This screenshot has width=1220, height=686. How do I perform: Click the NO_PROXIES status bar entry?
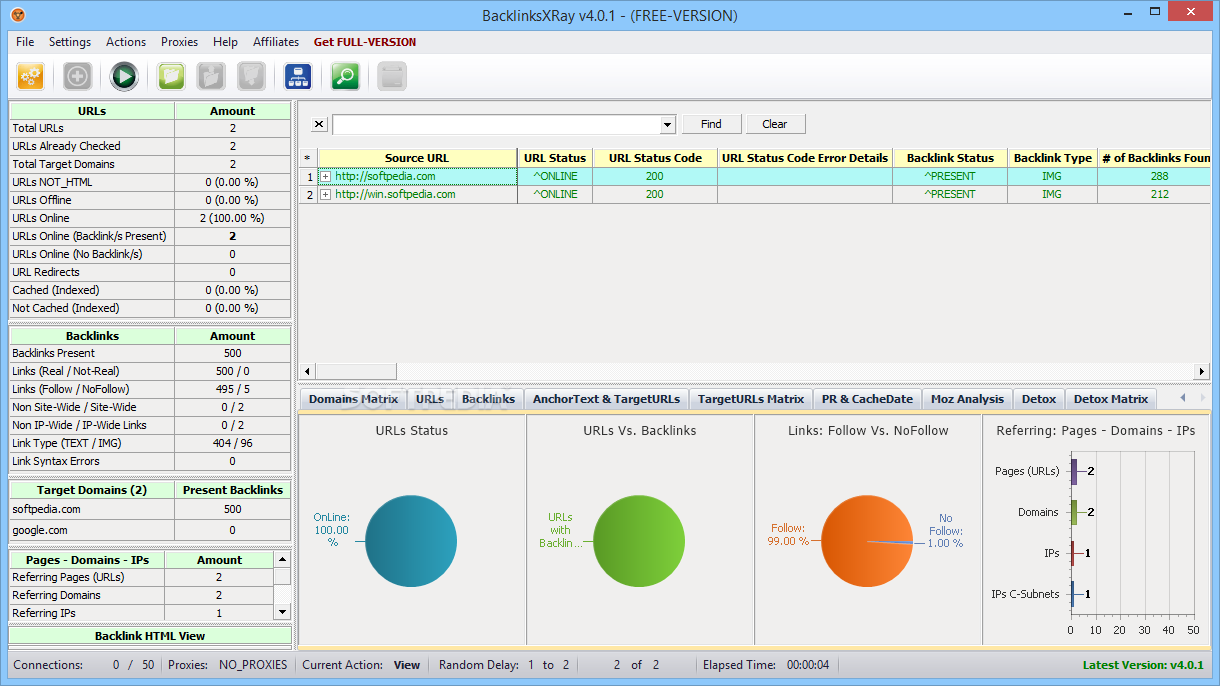pos(253,665)
